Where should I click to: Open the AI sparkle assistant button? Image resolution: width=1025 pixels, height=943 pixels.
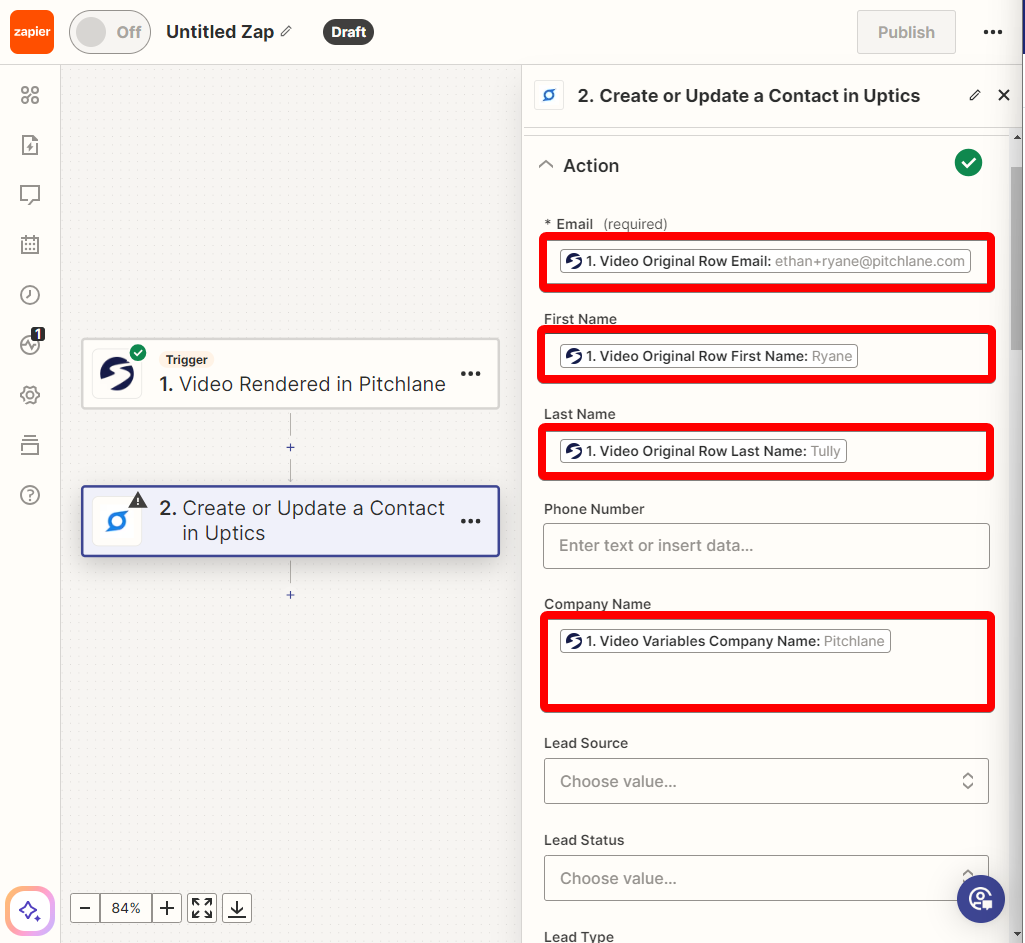click(29, 910)
